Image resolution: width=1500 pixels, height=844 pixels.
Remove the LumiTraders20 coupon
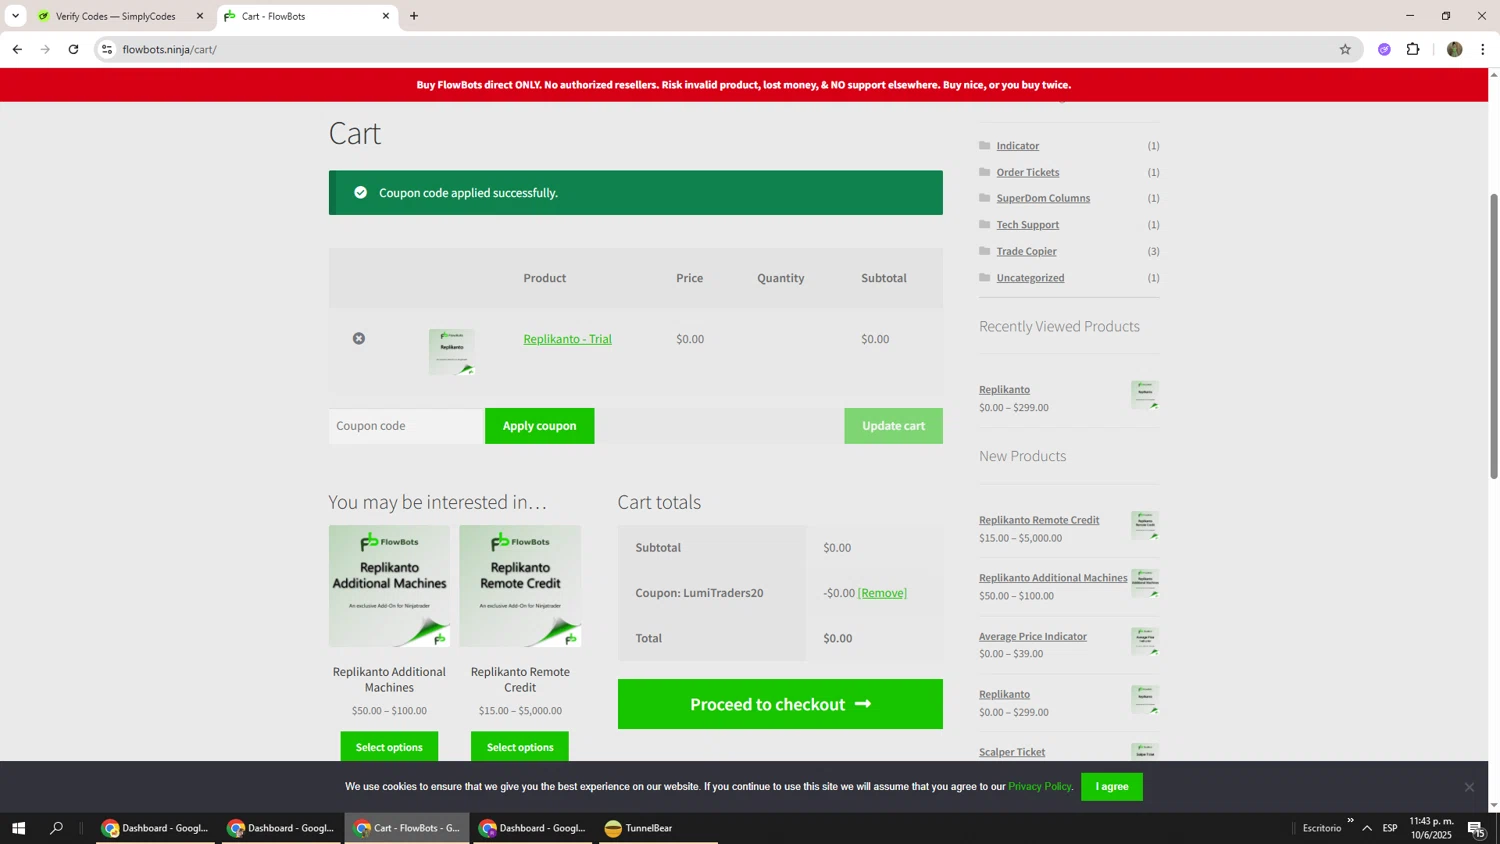(882, 593)
